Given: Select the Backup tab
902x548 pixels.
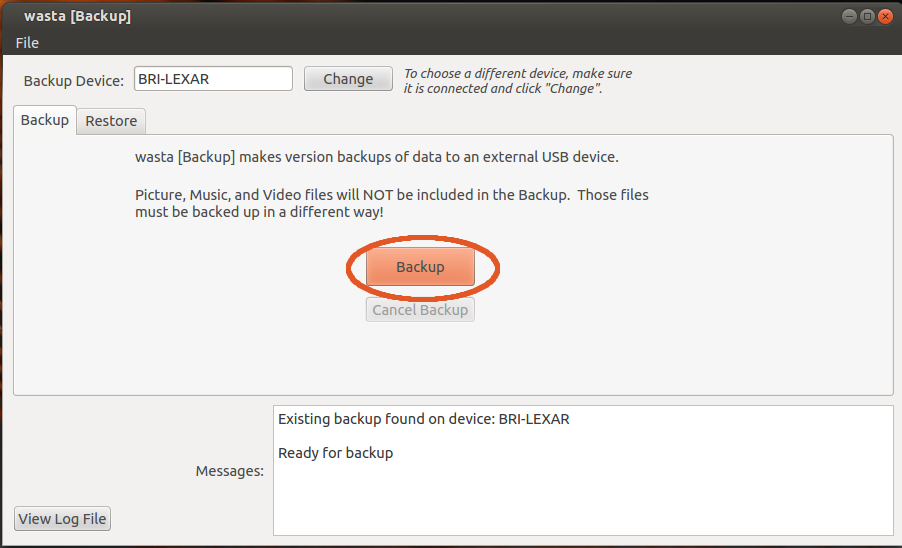Looking at the screenshot, I should 45,120.
